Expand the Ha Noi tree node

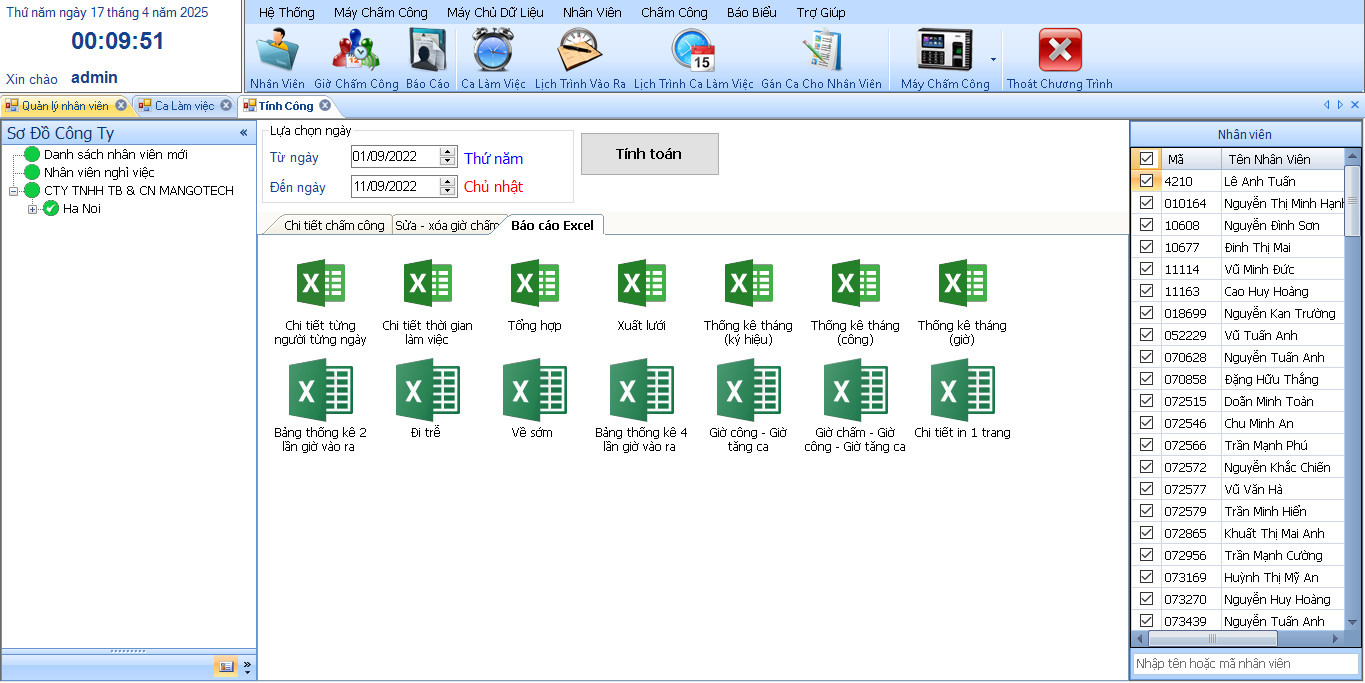click(x=33, y=209)
